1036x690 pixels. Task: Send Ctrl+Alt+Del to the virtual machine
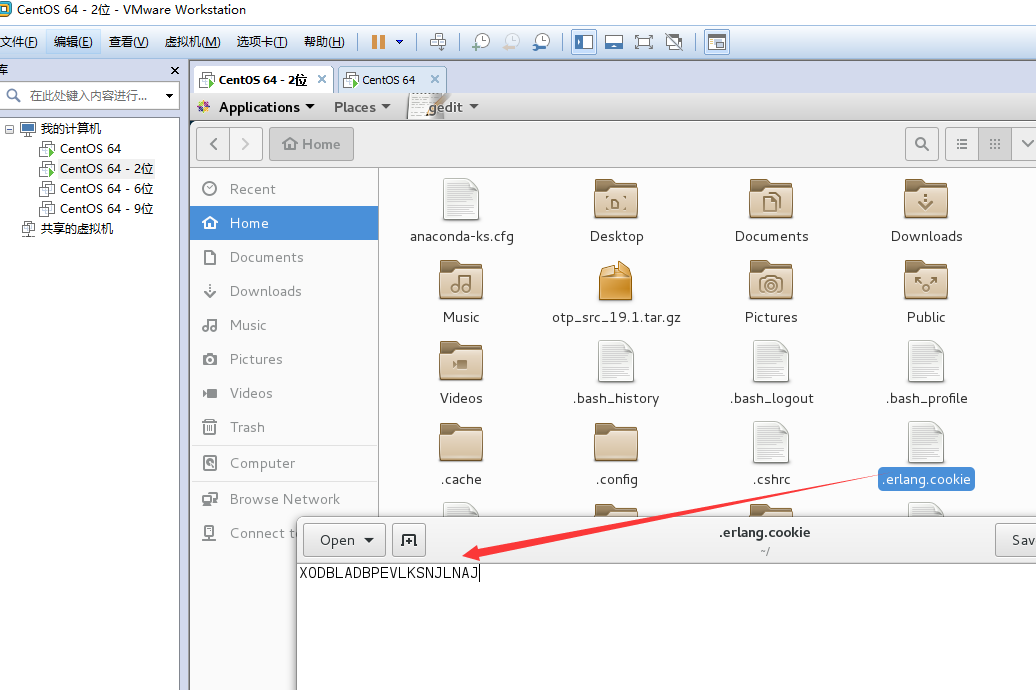[438, 42]
